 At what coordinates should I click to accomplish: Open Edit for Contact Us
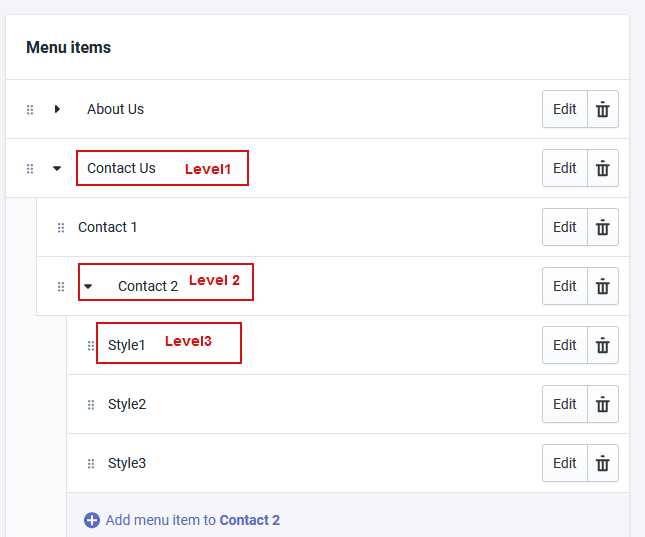565,168
